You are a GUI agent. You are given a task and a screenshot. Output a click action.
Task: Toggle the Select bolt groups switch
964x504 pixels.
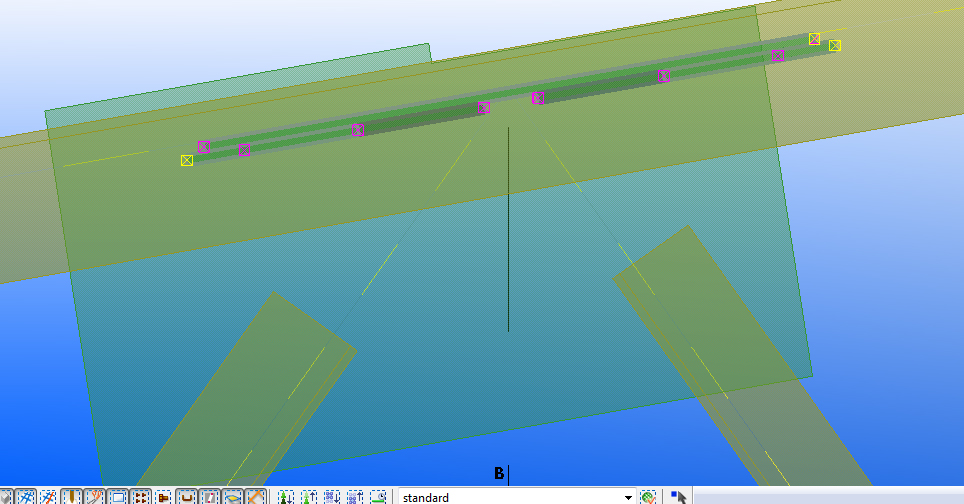click(141, 497)
